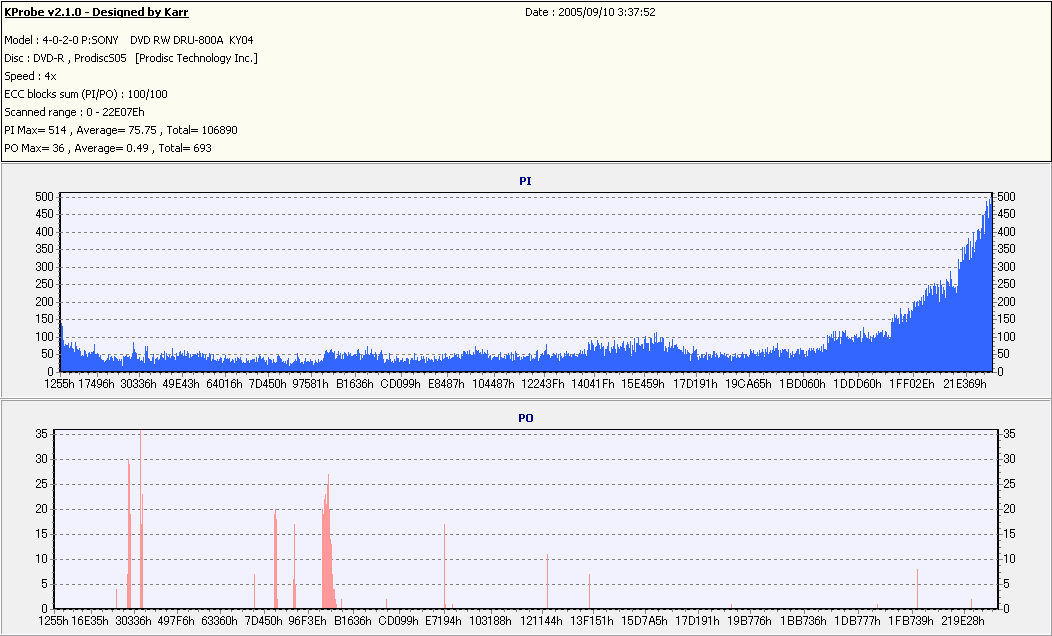The width and height of the screenshot is (1052, 636).
Task: Click the 'Speed : 4x' line
Action: click(x=30, y=76)
